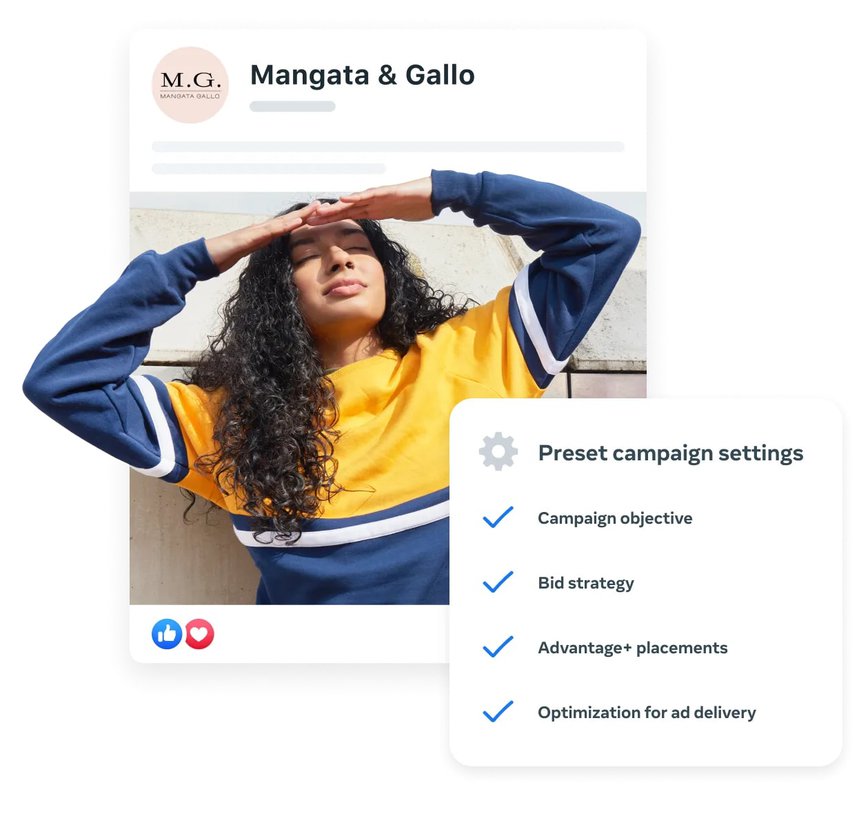Select the Advantage+ placements label
This screenshot has height=838, width=859.
coord(632,647)
